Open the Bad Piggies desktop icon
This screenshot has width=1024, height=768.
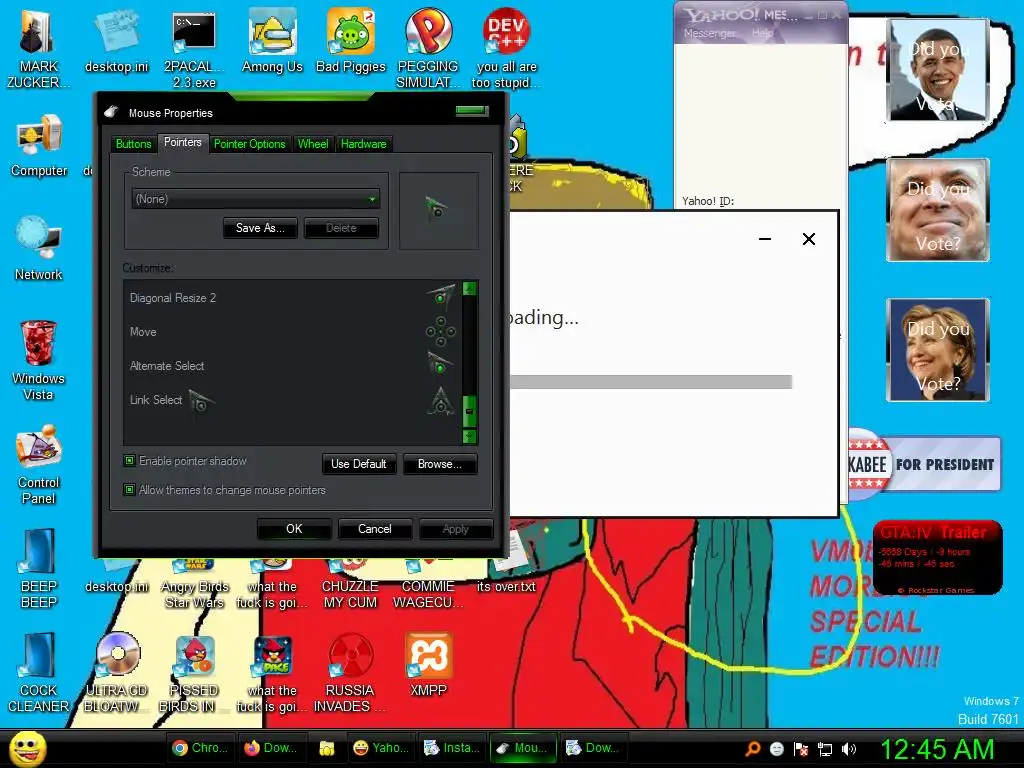351,40
